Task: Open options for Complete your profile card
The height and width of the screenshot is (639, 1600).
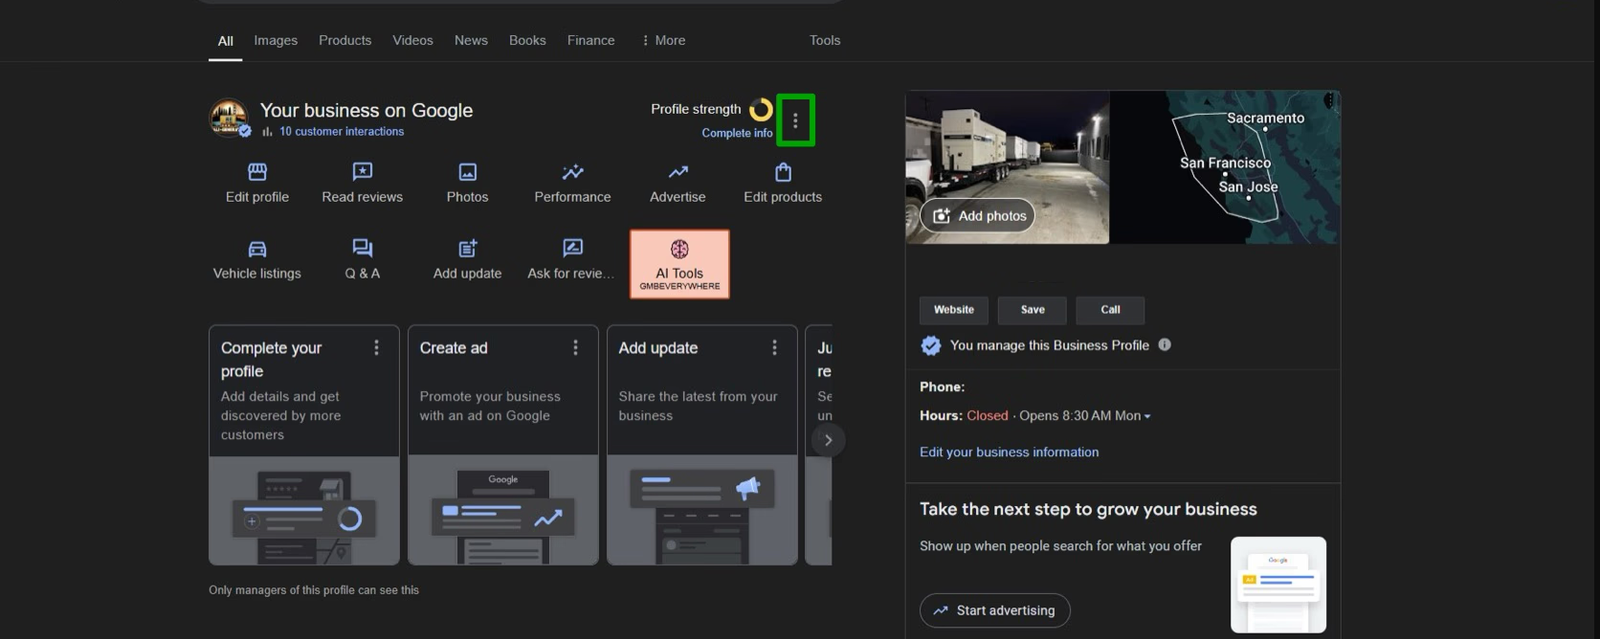Action: pos(376,347)
